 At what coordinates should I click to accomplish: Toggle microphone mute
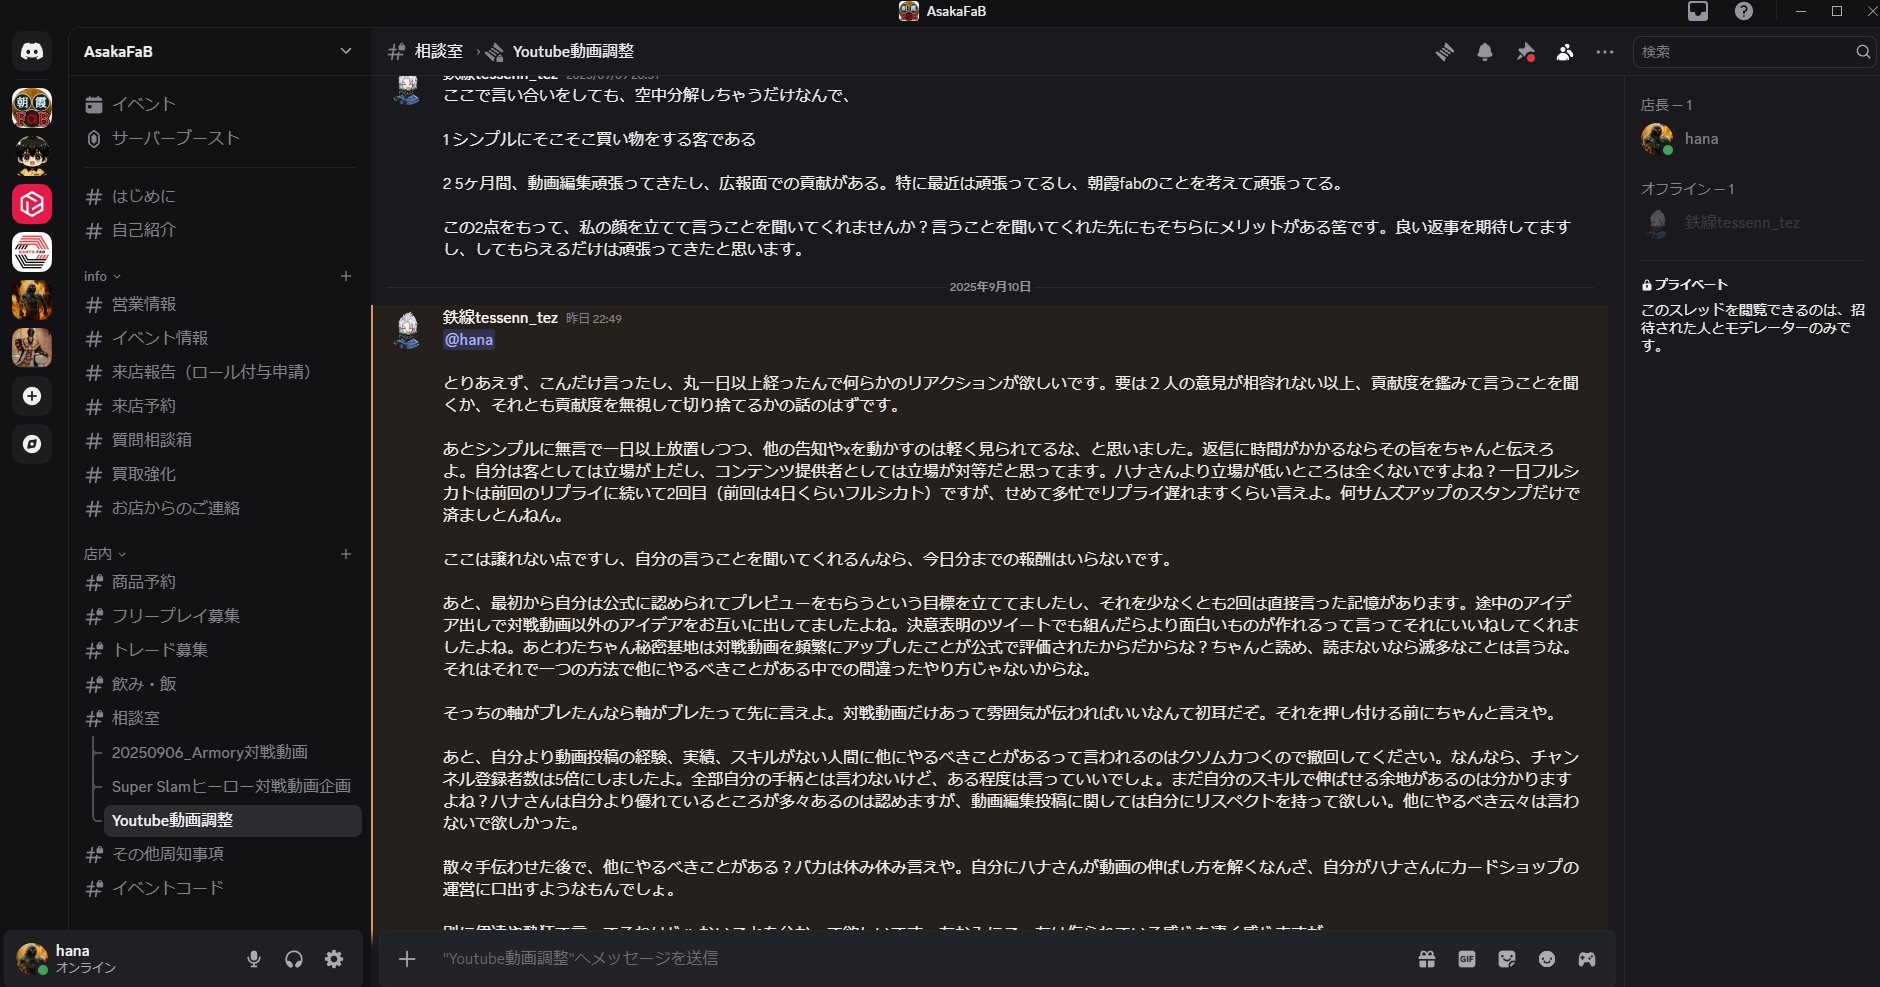click(254, 959)
